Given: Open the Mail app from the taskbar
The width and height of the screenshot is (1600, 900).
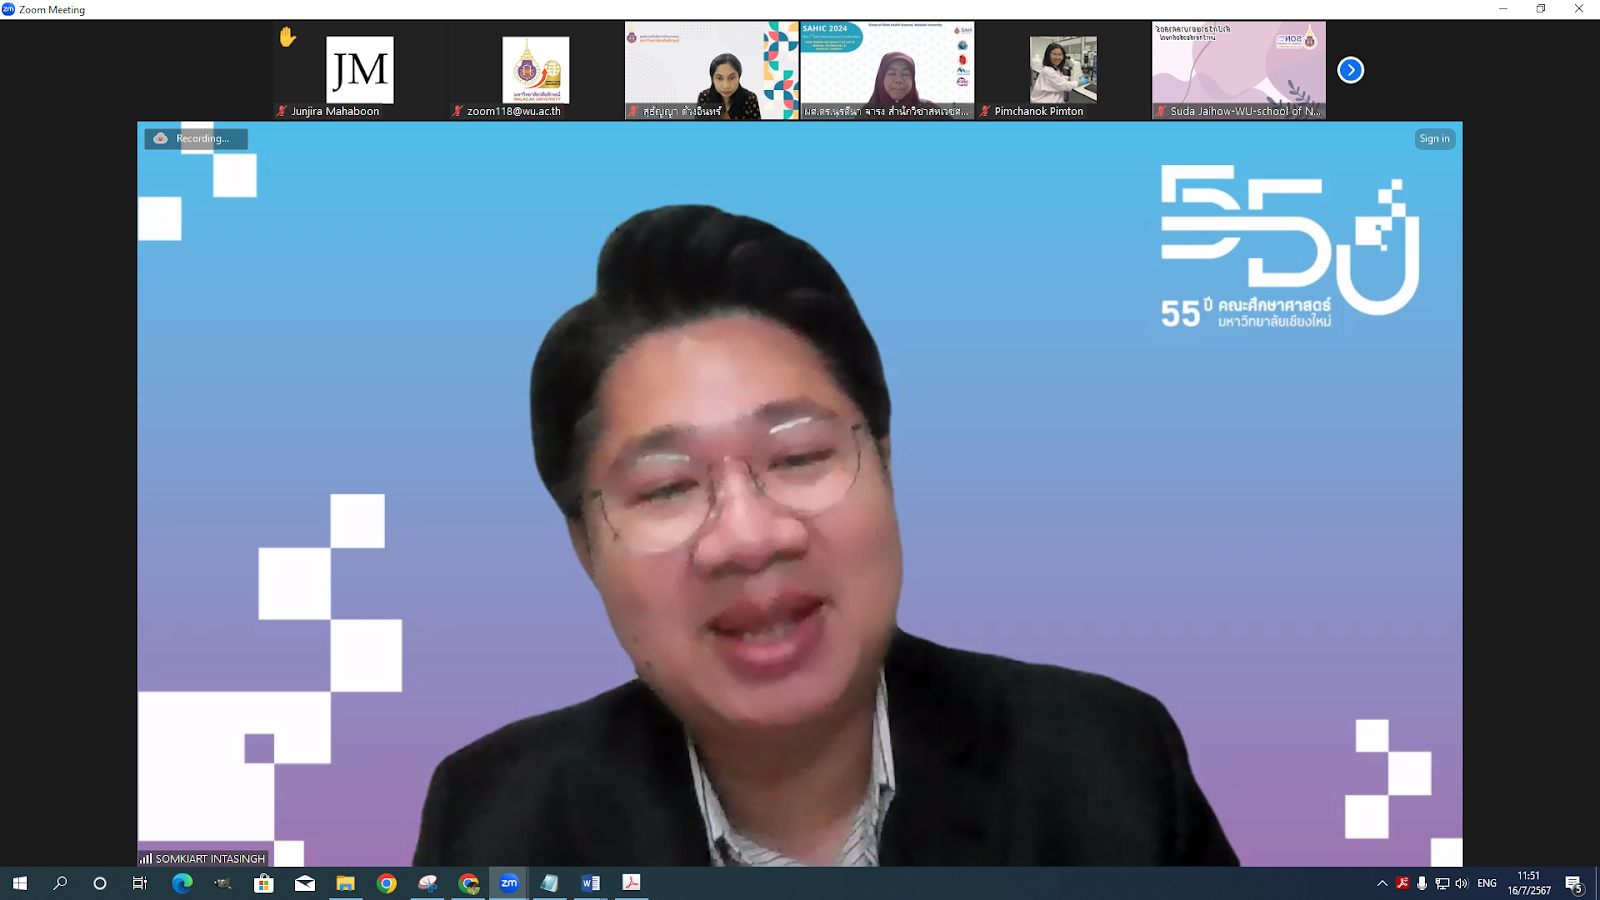Looking at the screenshot, I should click(305, 883).
